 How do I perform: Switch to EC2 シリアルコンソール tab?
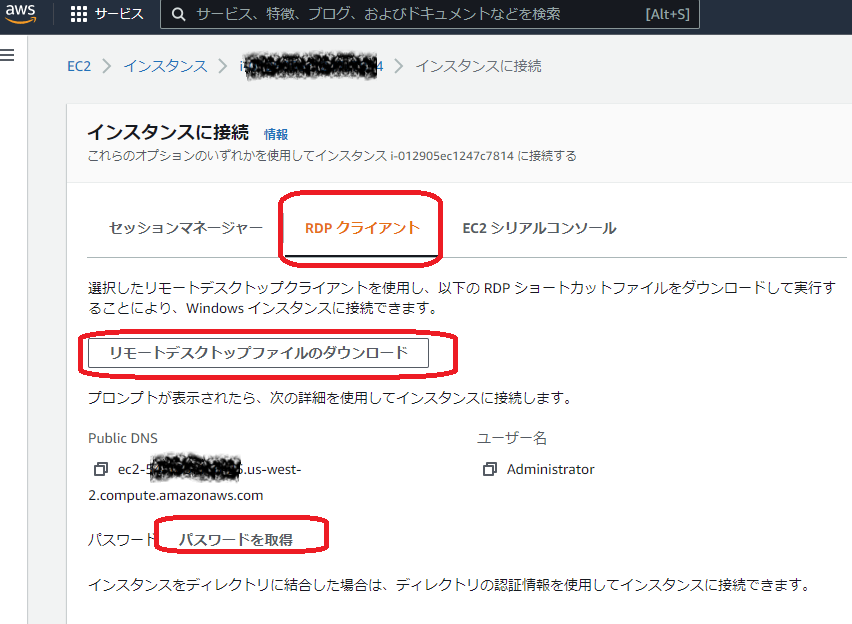[x=539, y=228]
